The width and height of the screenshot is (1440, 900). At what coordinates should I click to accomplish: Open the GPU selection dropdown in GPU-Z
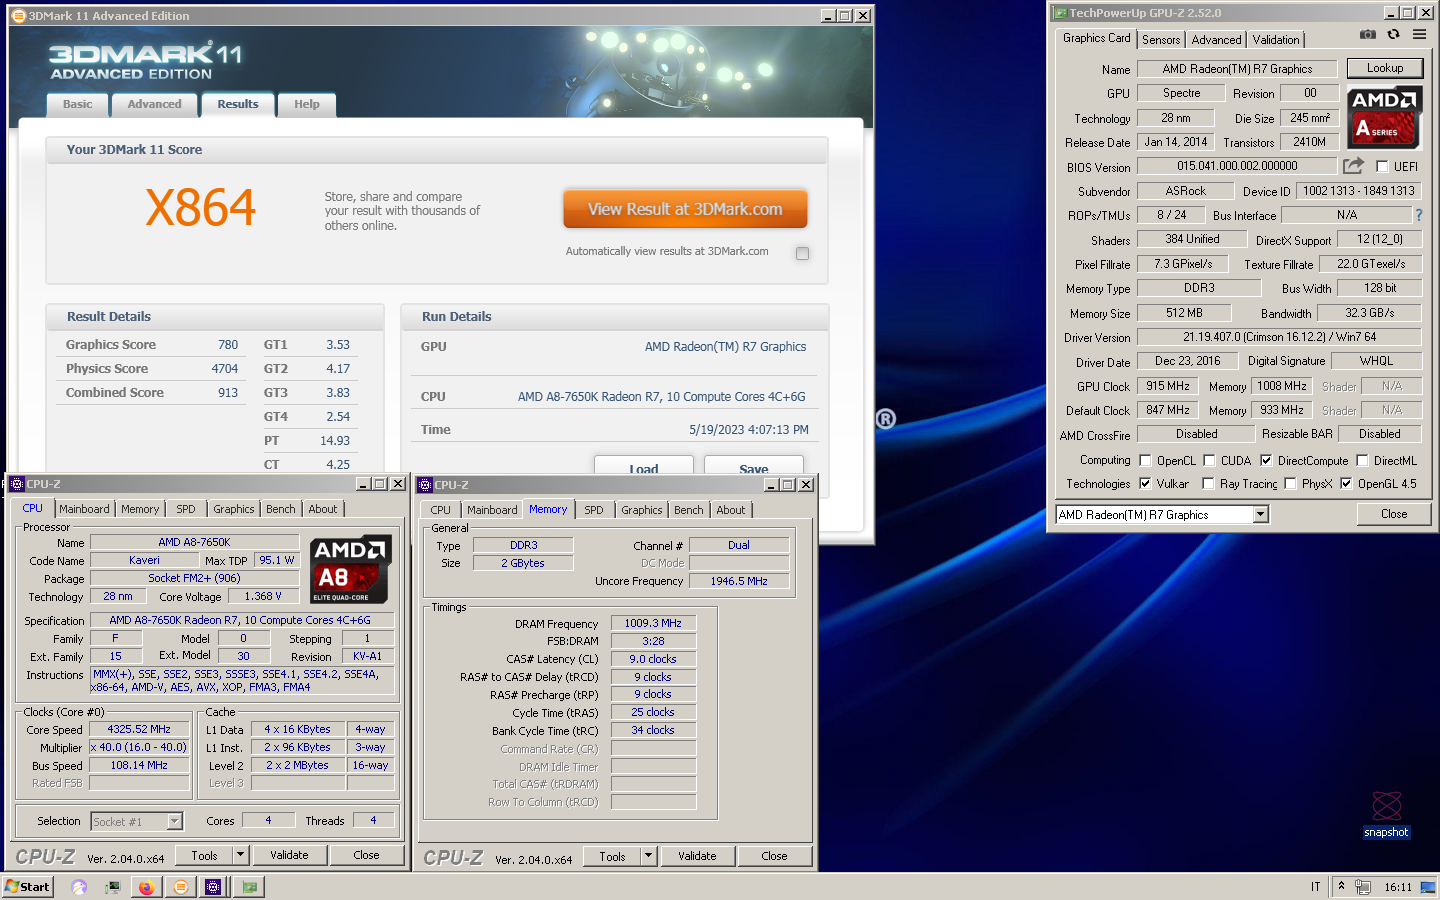pos(1261,514)
